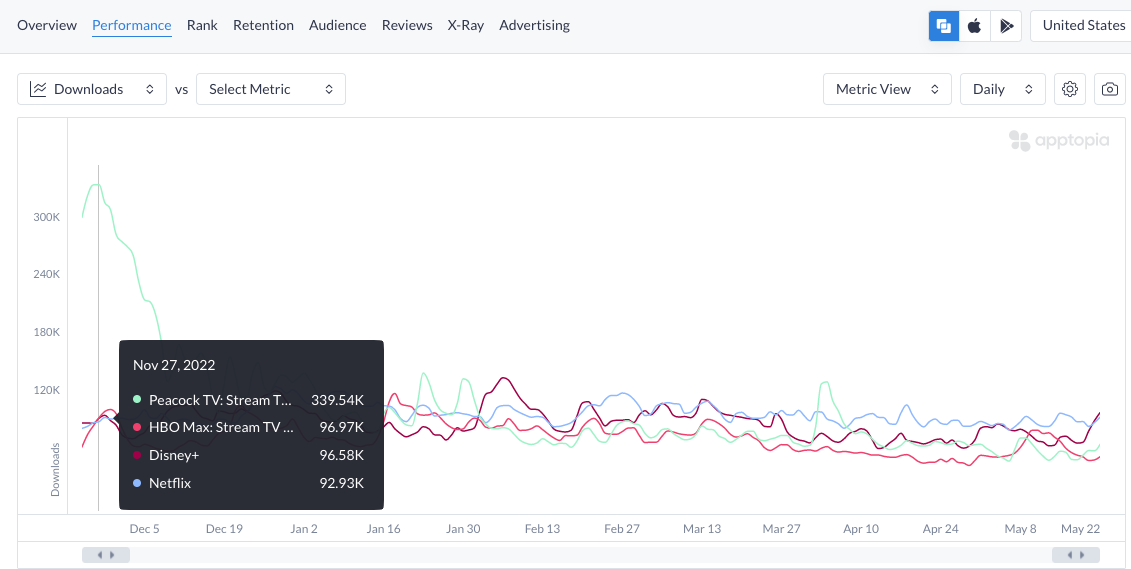Click the Peacock TV entry in tooltip
Screen dimensions: 1131x569
pyautogui.click(x=220, y=400)
